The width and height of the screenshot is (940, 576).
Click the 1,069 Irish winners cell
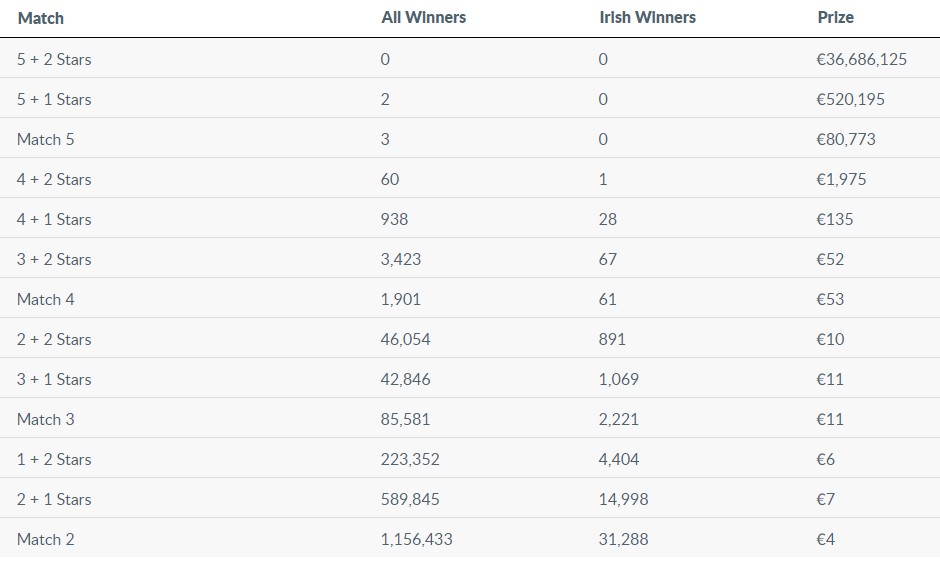[x=619, y=379]
